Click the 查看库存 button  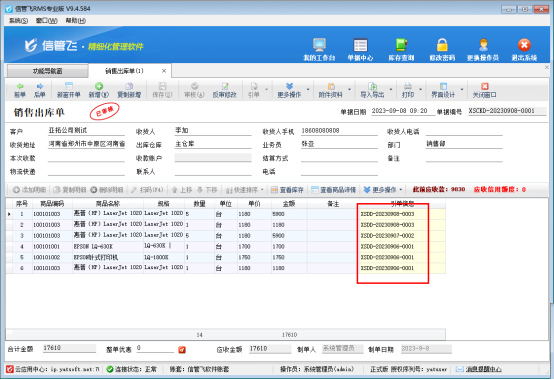pyautogui.click(x=287, y=190)
